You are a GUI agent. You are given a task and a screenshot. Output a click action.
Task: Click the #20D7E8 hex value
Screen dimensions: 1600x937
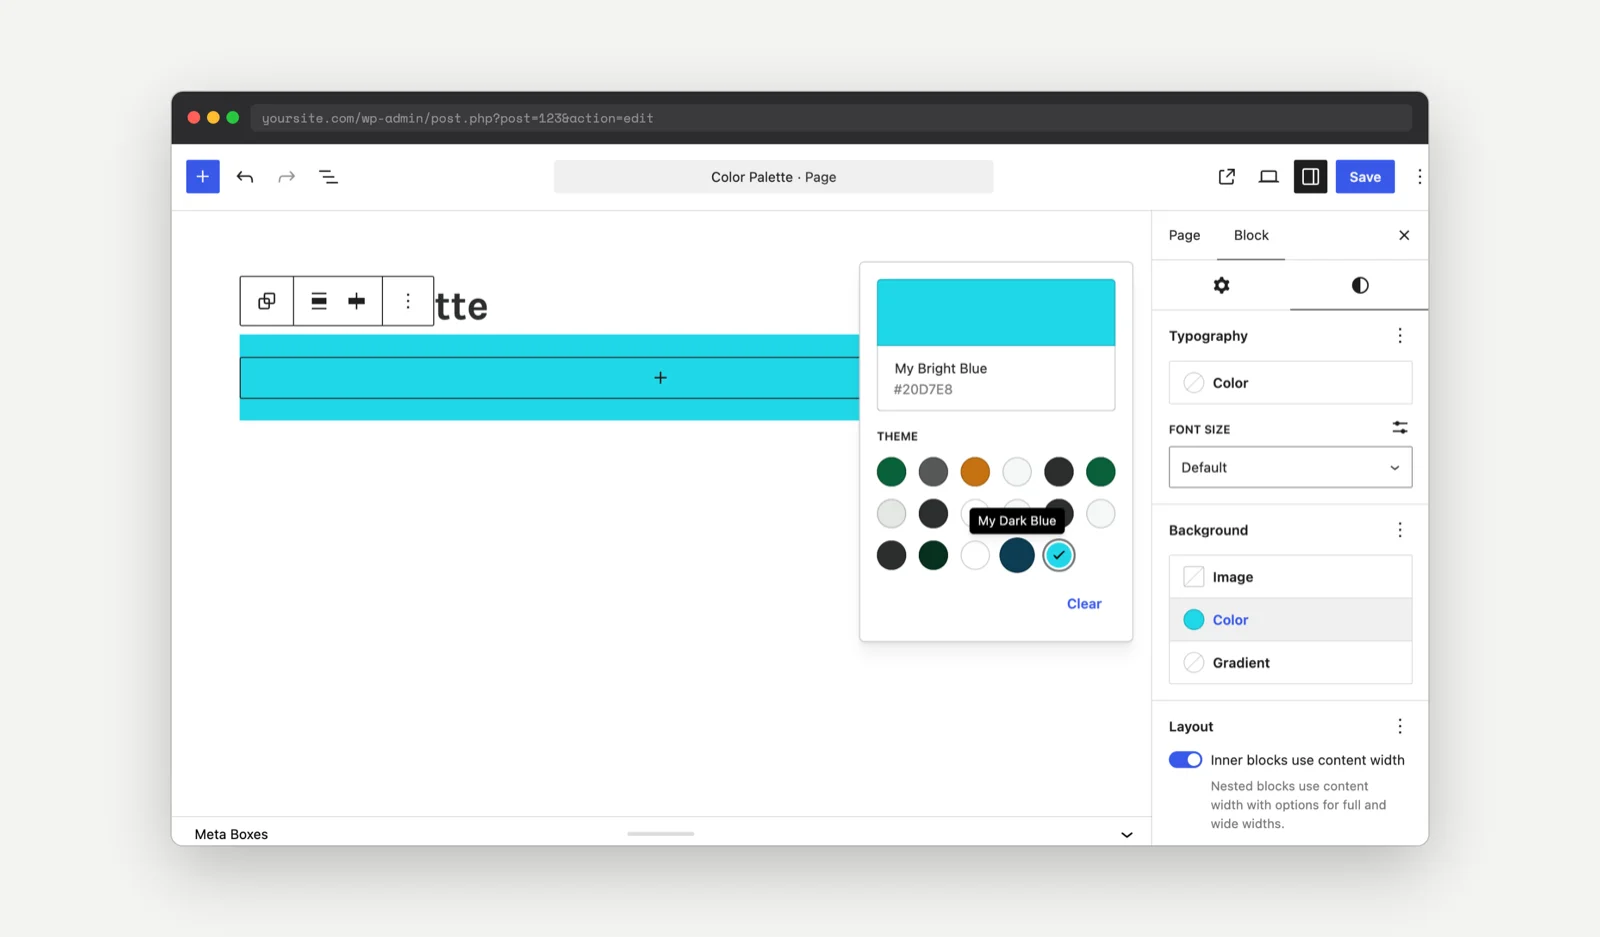pyautogui.click(x=923, y=390)
